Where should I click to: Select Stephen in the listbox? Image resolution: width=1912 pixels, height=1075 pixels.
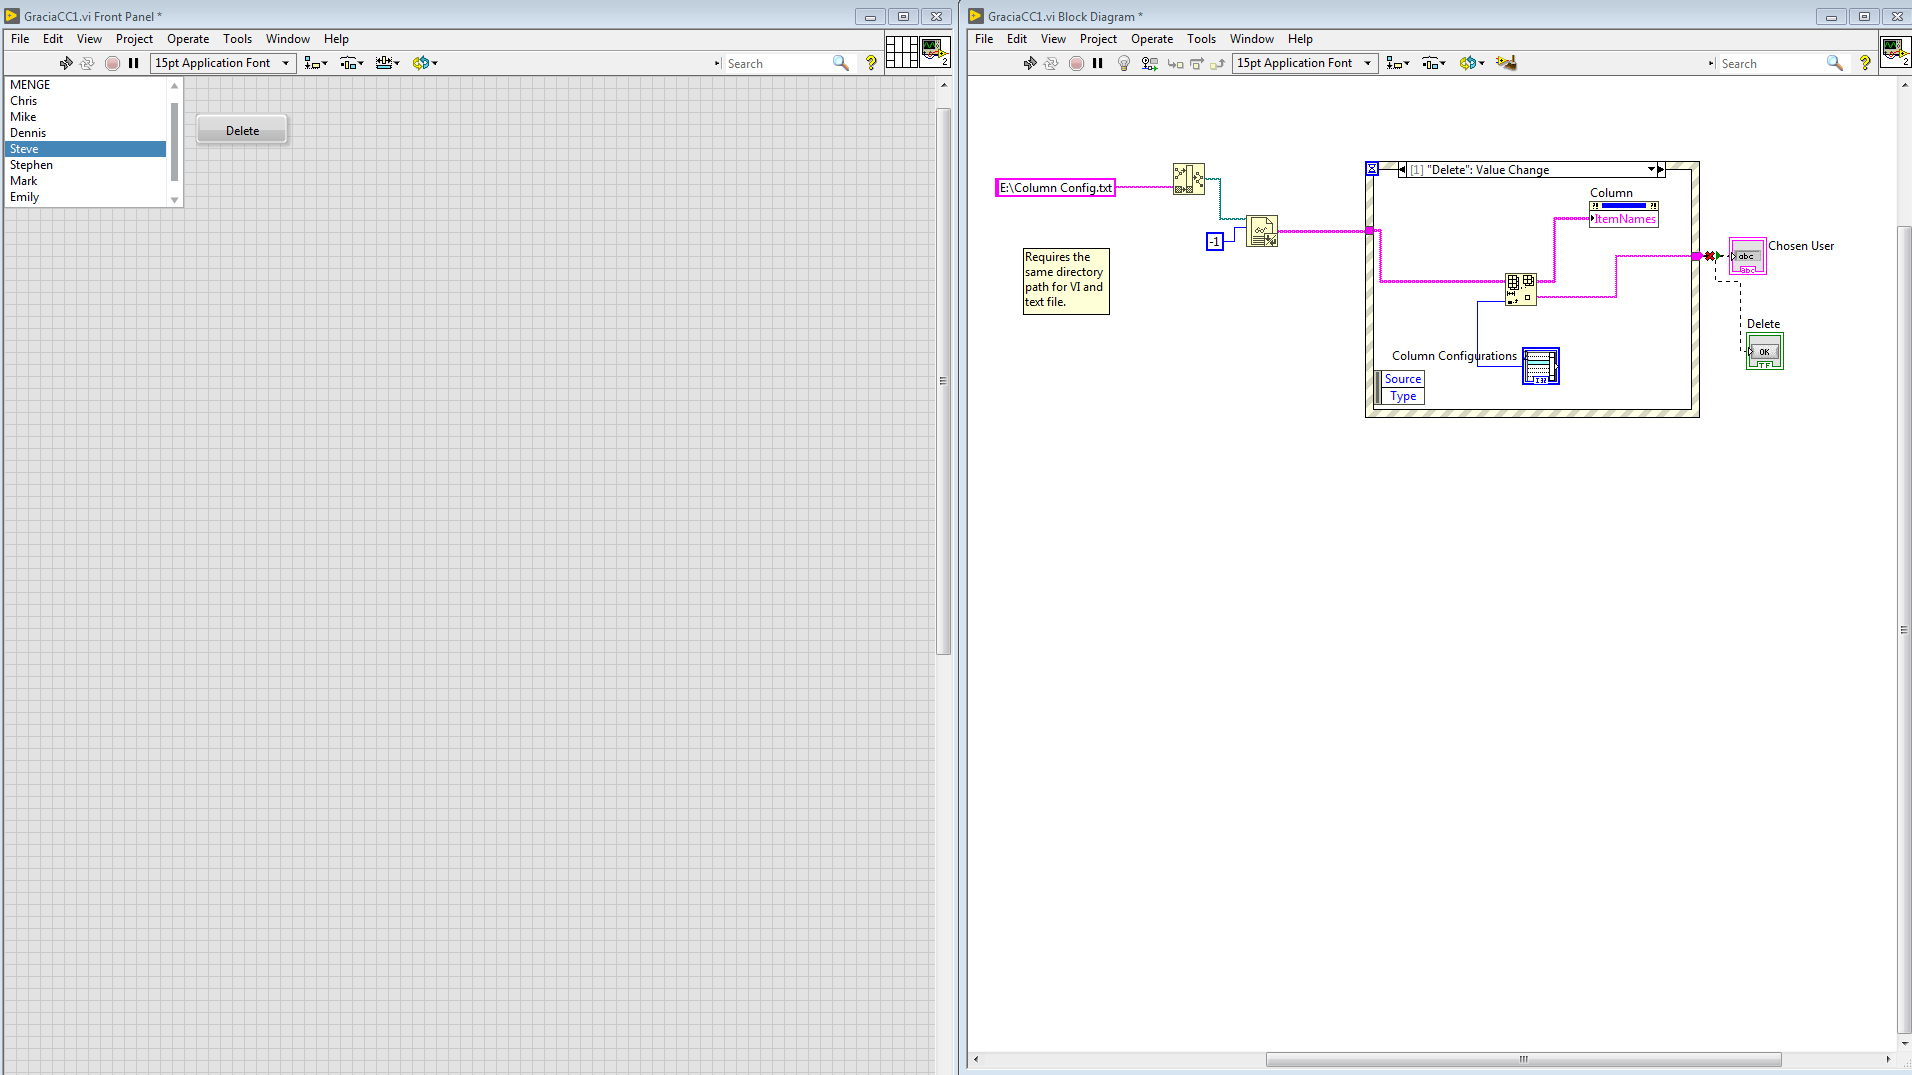32,165
